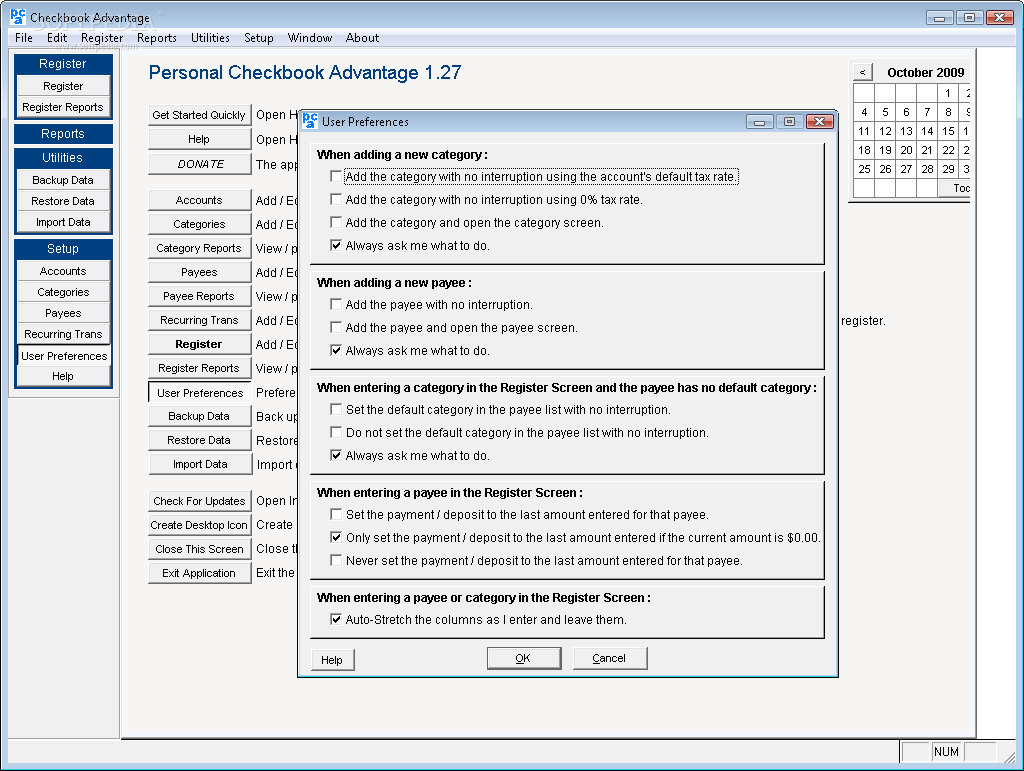1024x771 pixels.
Task: Click Get Started Quickly button
Action: 199,115
